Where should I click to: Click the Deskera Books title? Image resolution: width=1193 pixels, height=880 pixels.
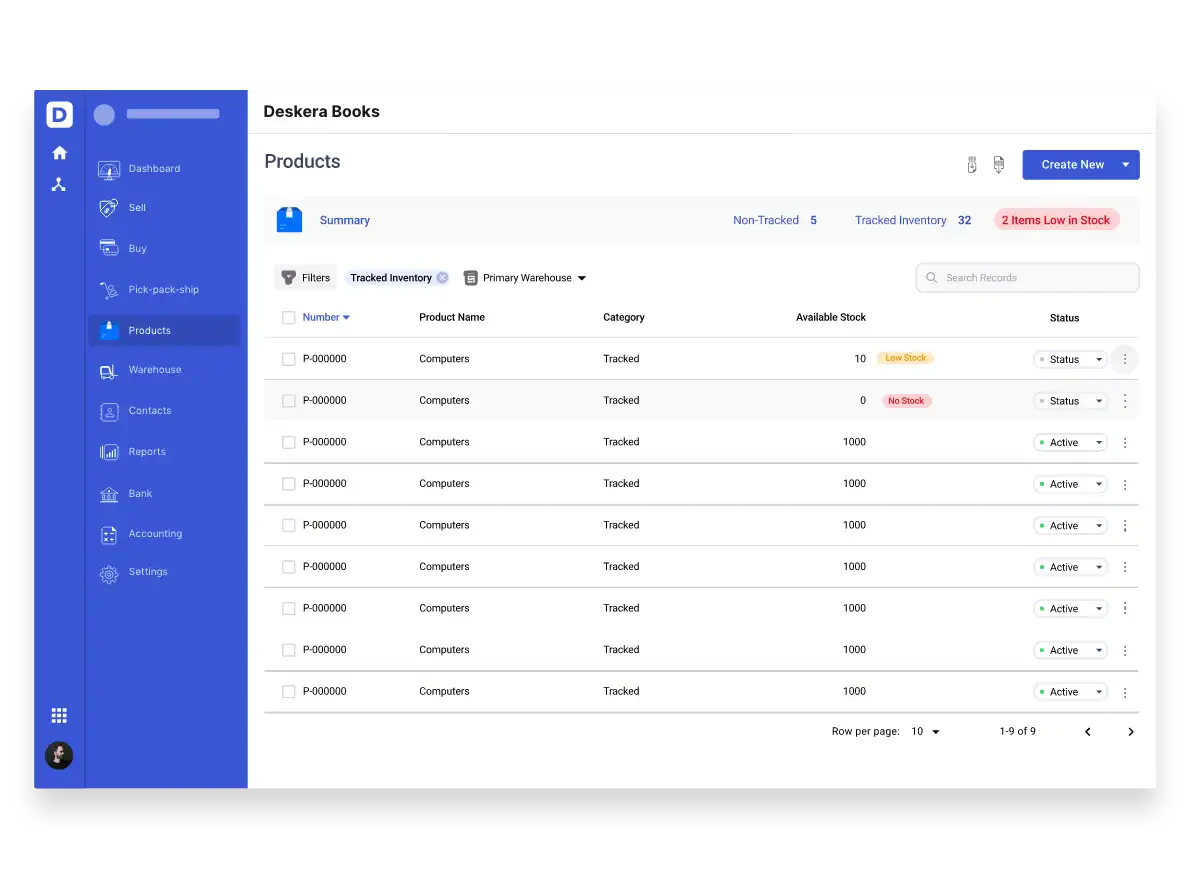322,112
